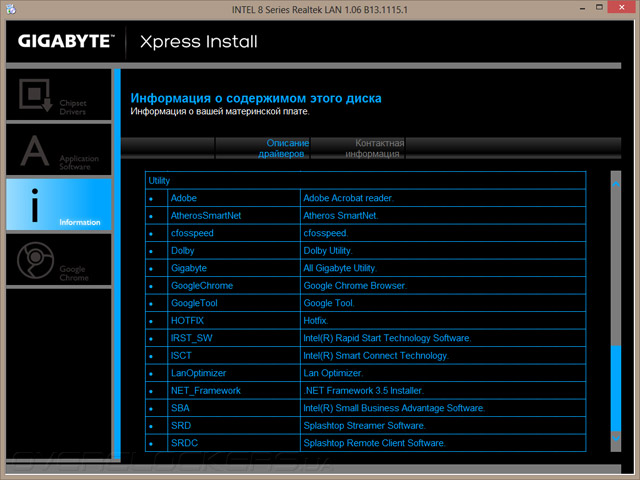Select the IRST_SW row name
640x480 pixels.
click(x=191, y=338)
